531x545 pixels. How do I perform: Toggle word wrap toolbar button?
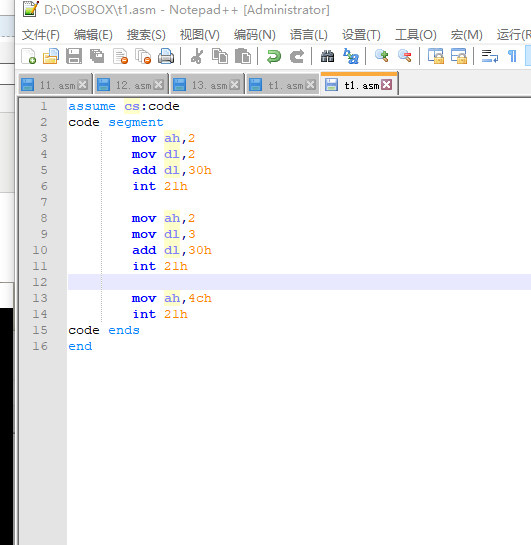click(x=489, y=56)
